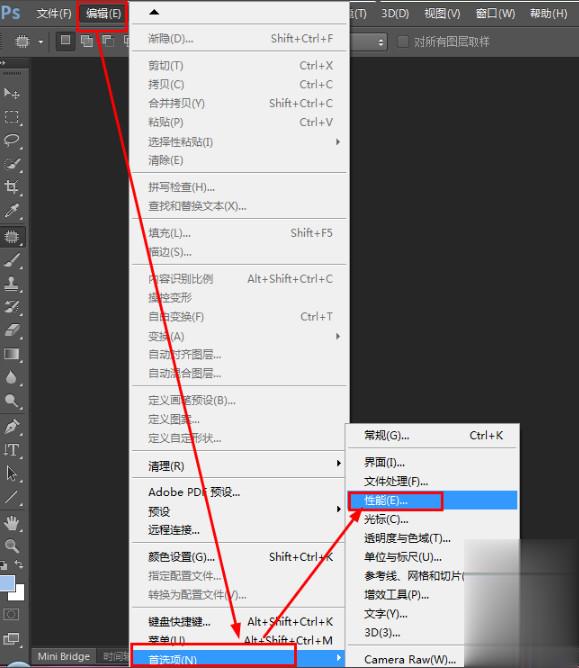Select the Gradient tool
The width and height of the screenshot is (579, 668).
pos(11,354)
